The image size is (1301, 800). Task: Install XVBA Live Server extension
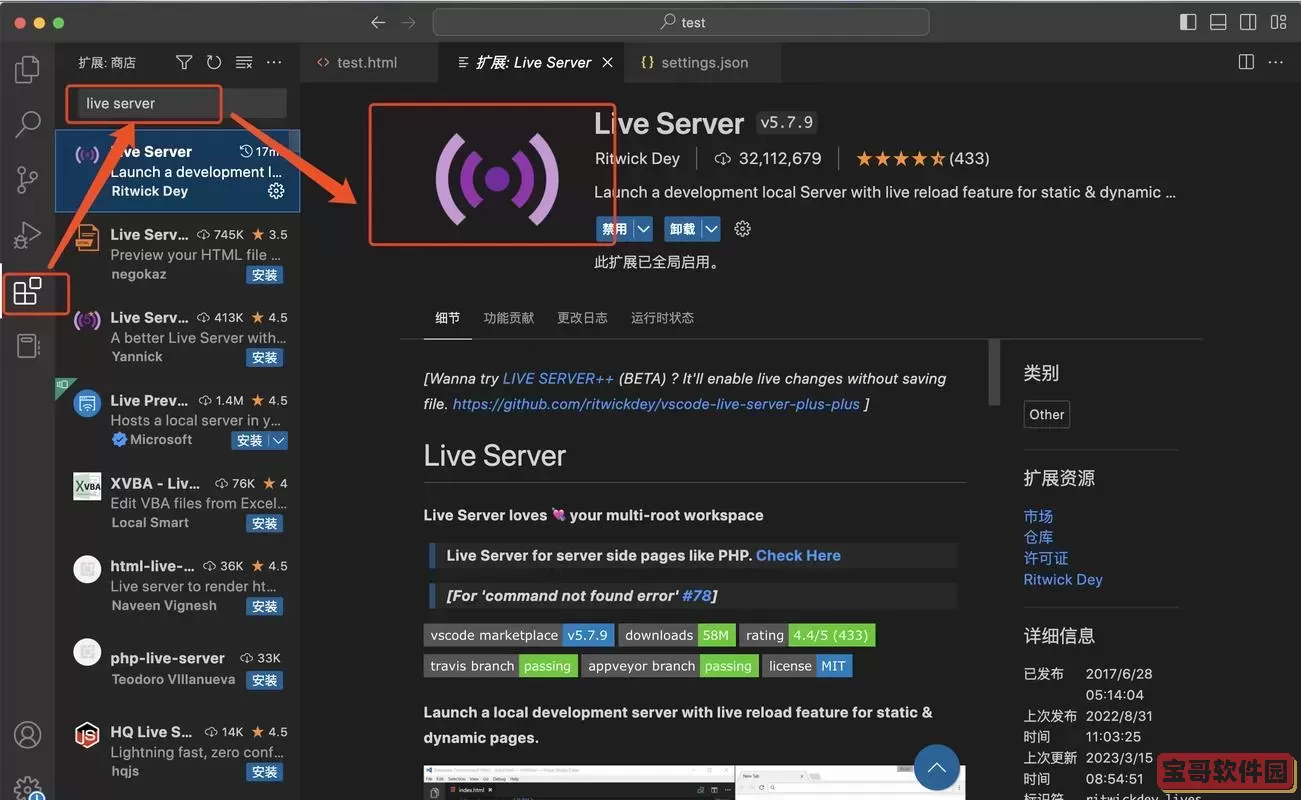[x=265, y=523]
